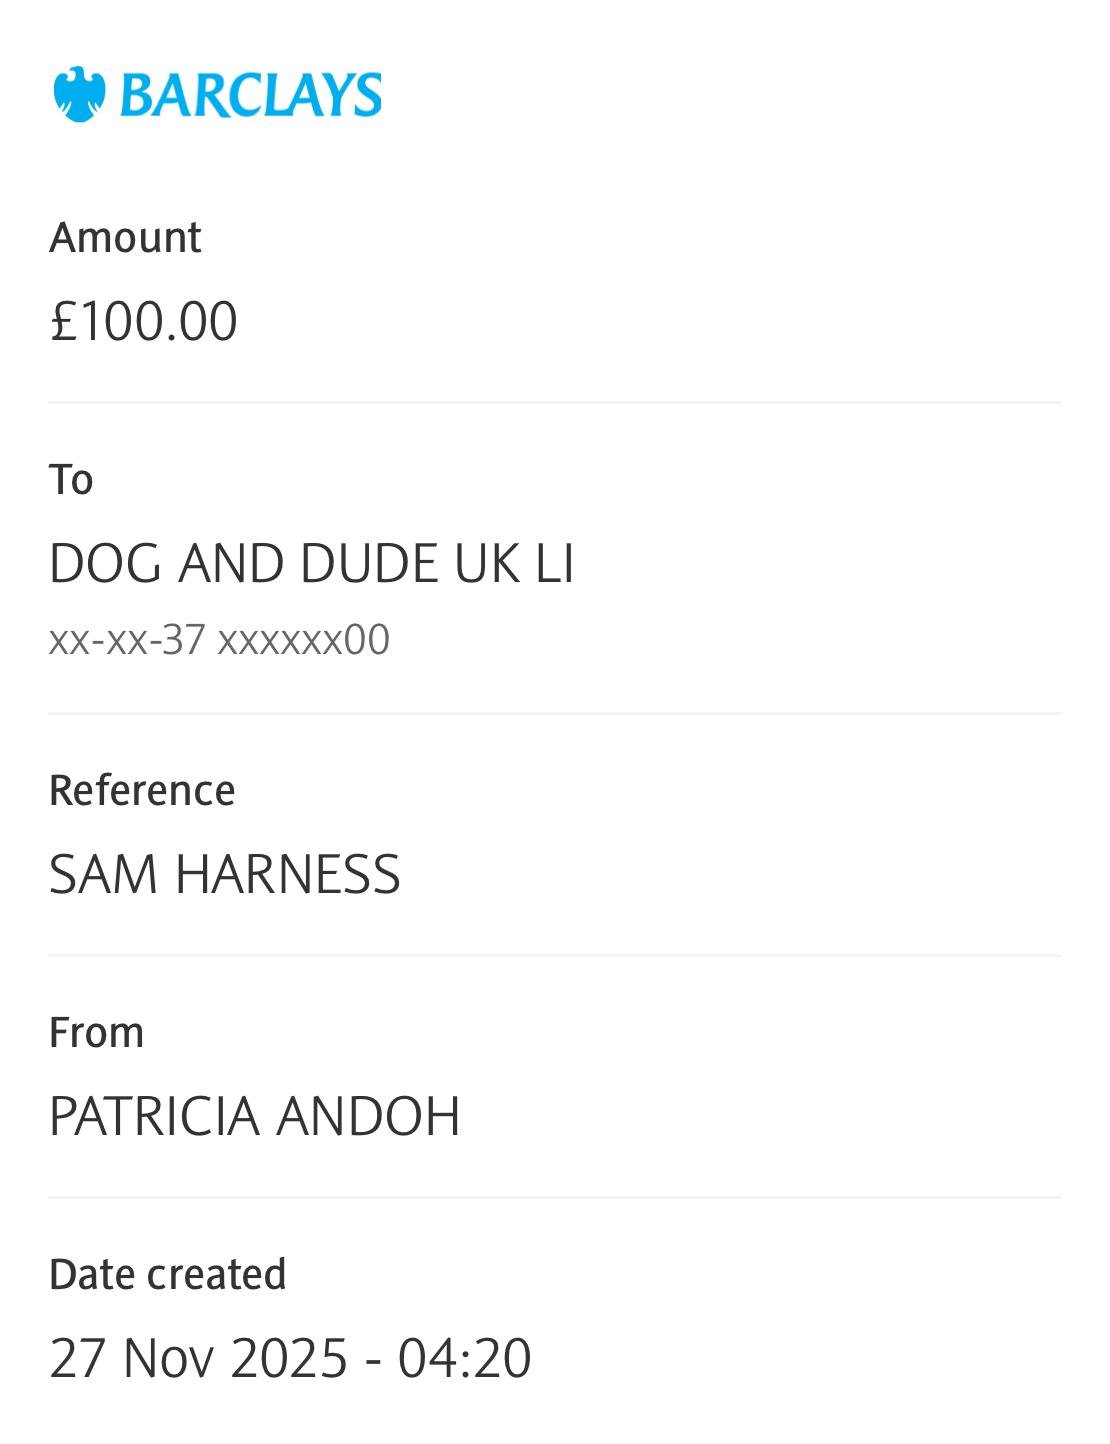This screenshot has height=1444, width=1110.
Task: Click the 04:20 time value
Action: (x=464, y=1358)
